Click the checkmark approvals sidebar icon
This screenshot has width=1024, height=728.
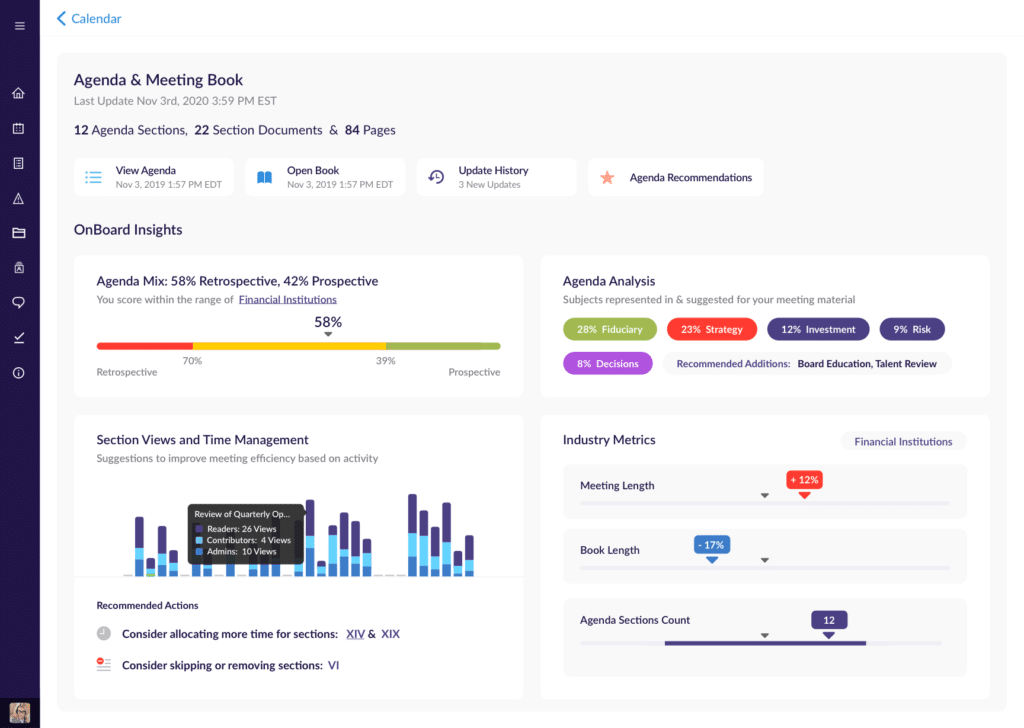pyautogui.click(x=18, y=337)
